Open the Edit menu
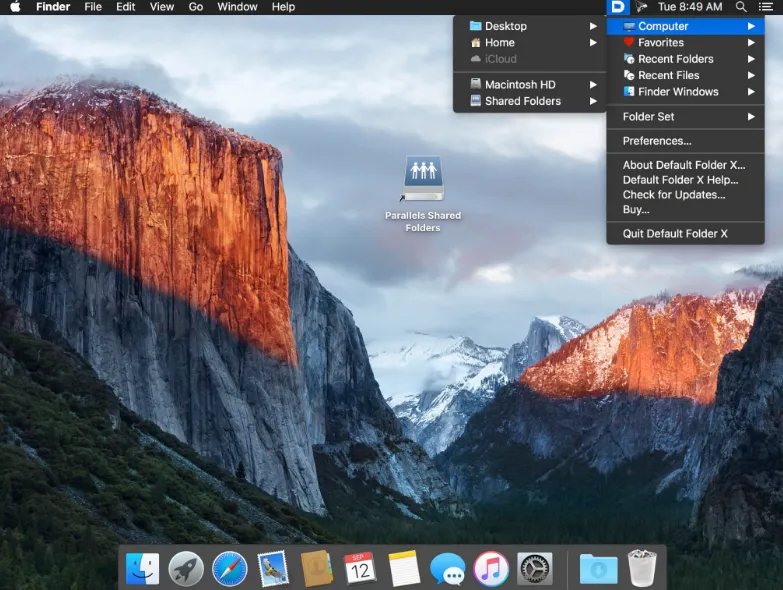 click(x=125, y=7)
